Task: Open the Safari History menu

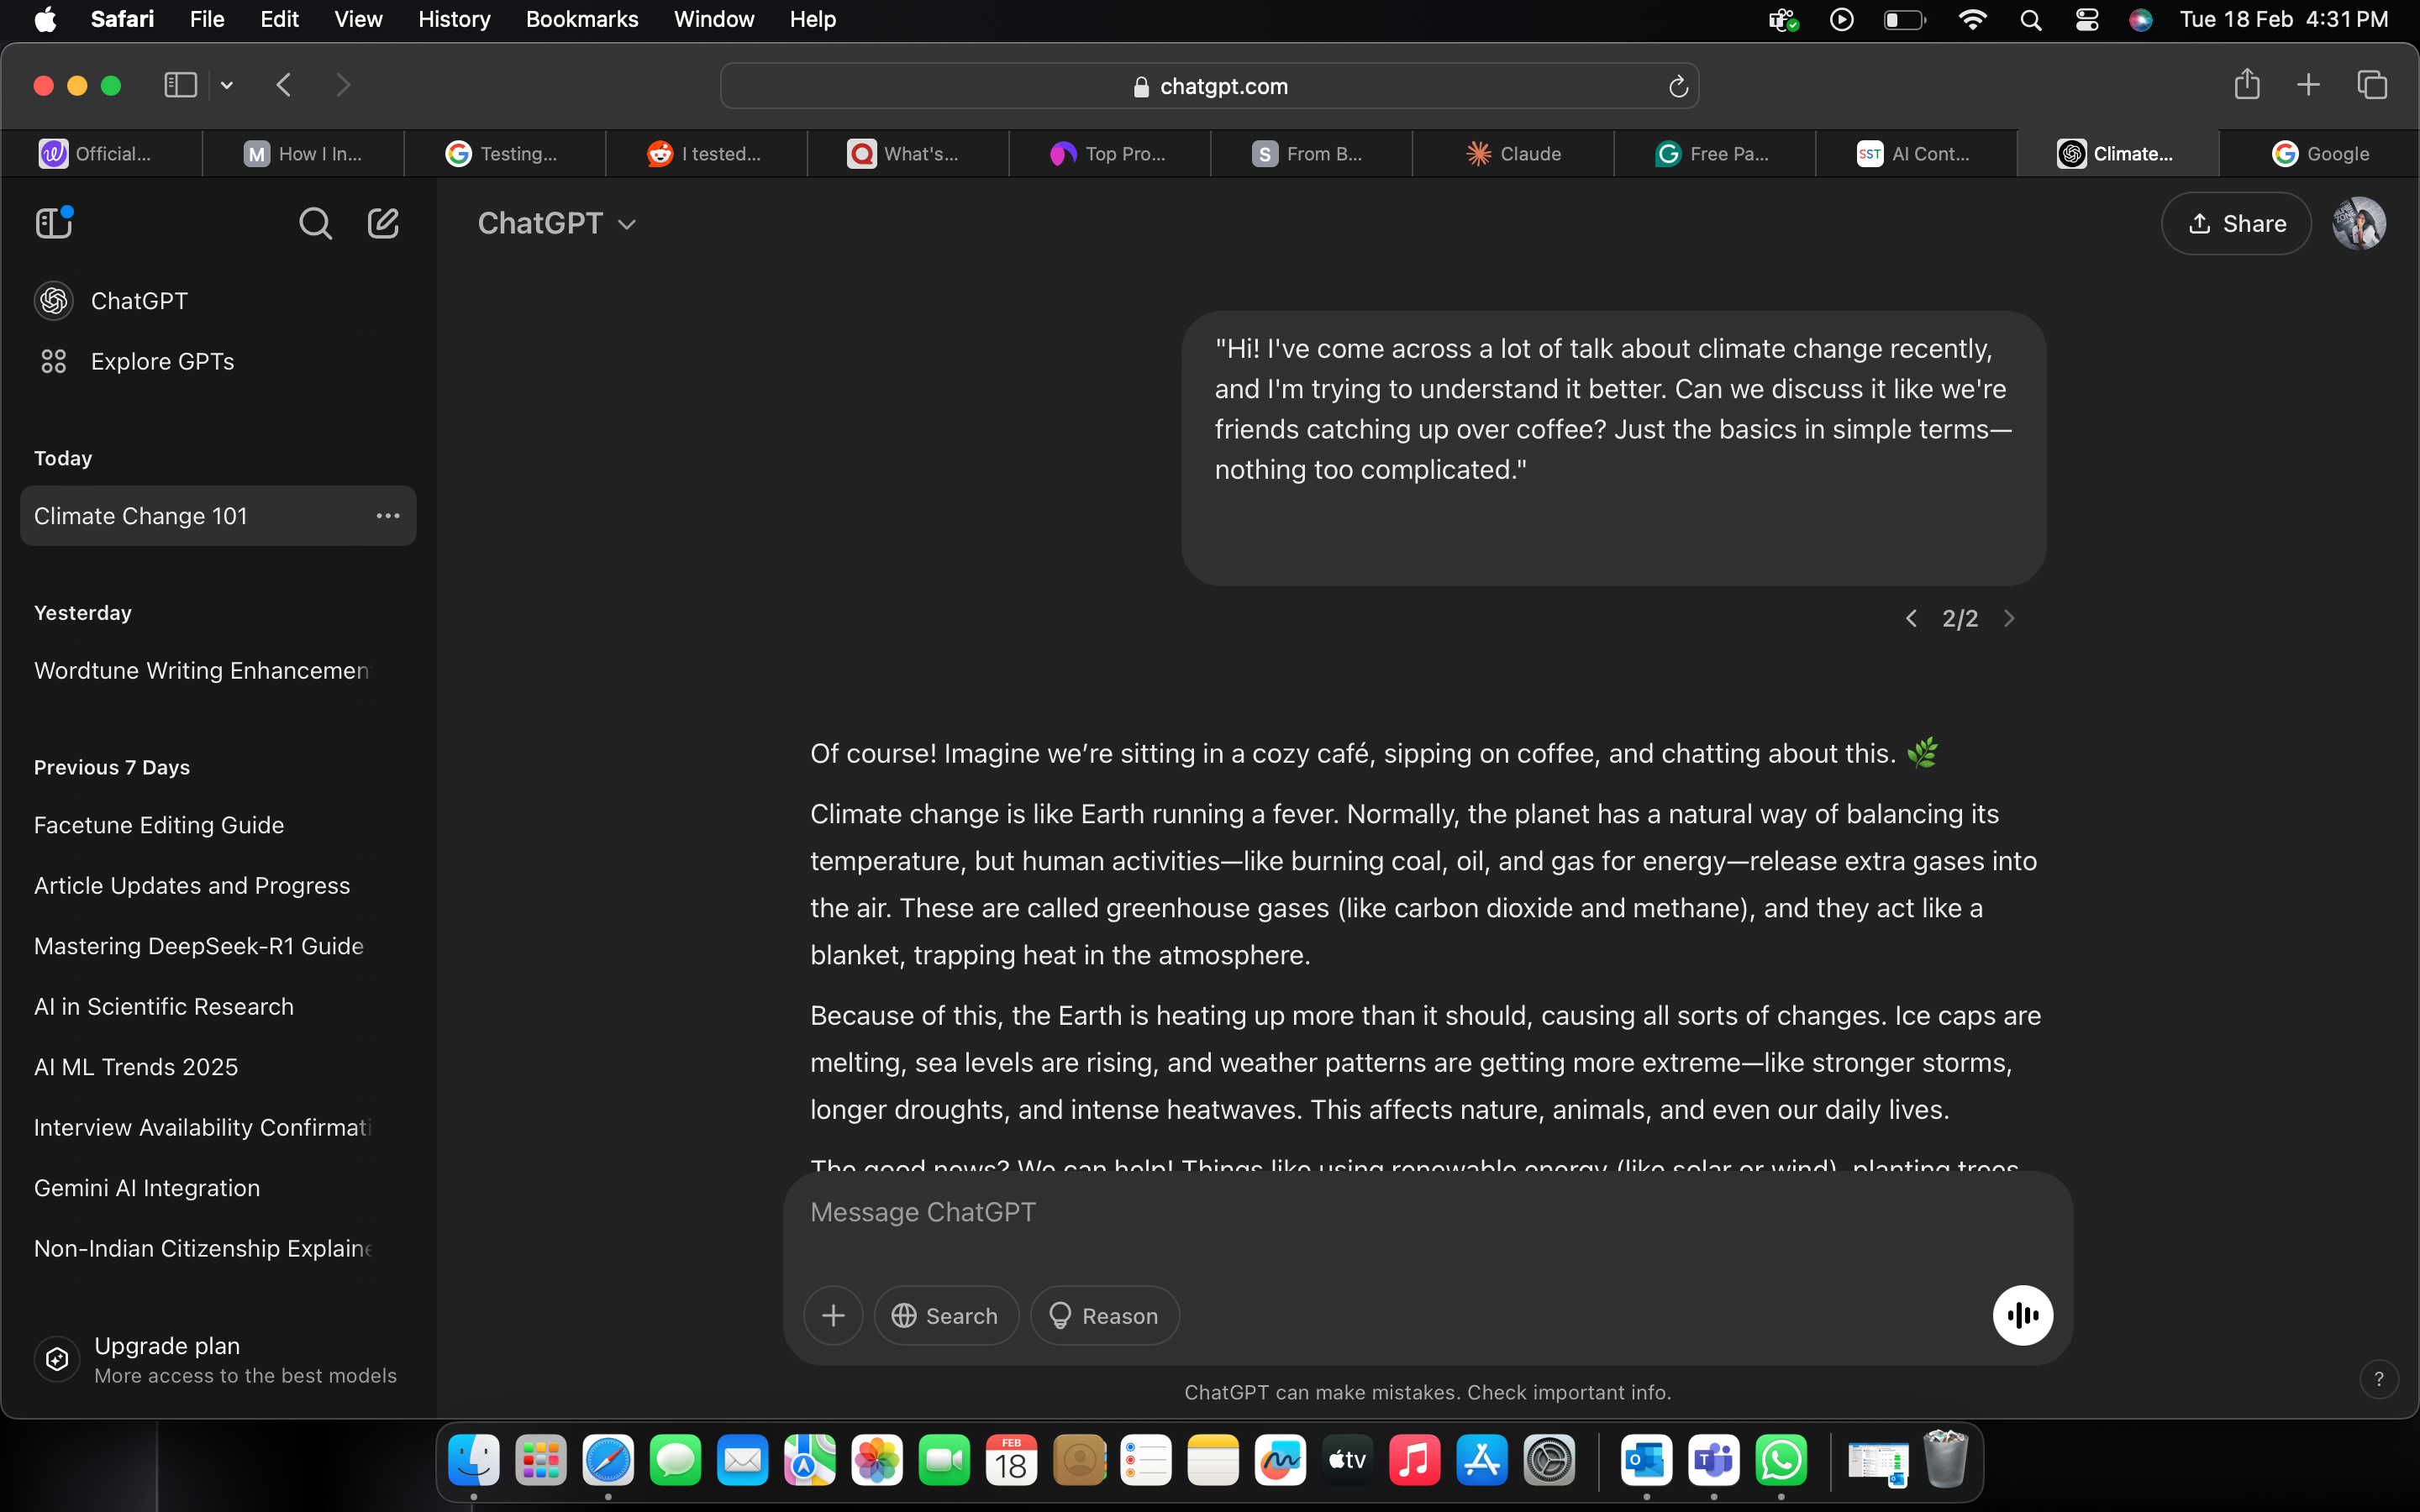Action: (454, 20)
